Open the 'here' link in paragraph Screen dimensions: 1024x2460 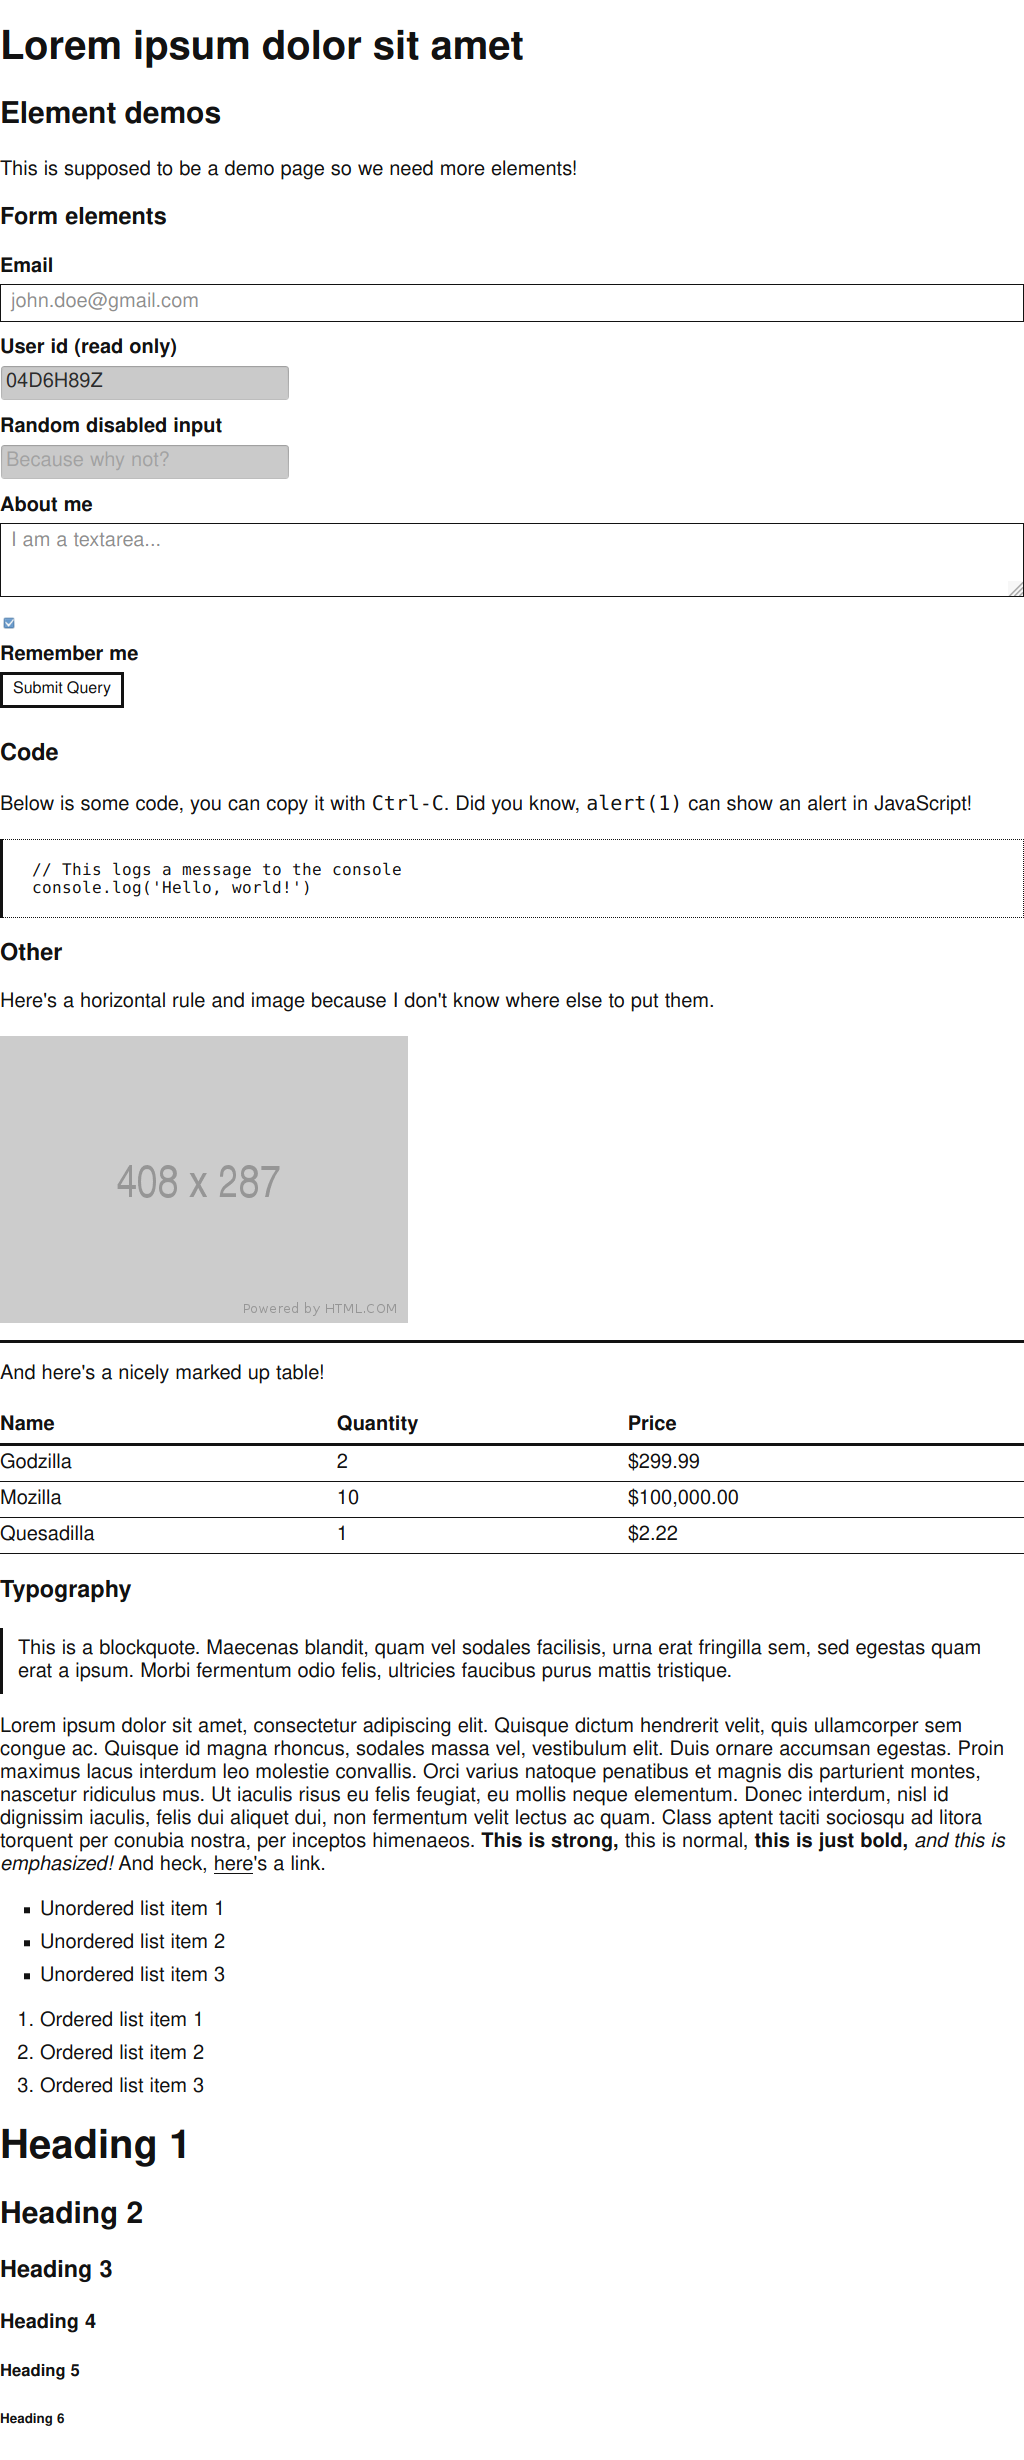pos(233,1863)
